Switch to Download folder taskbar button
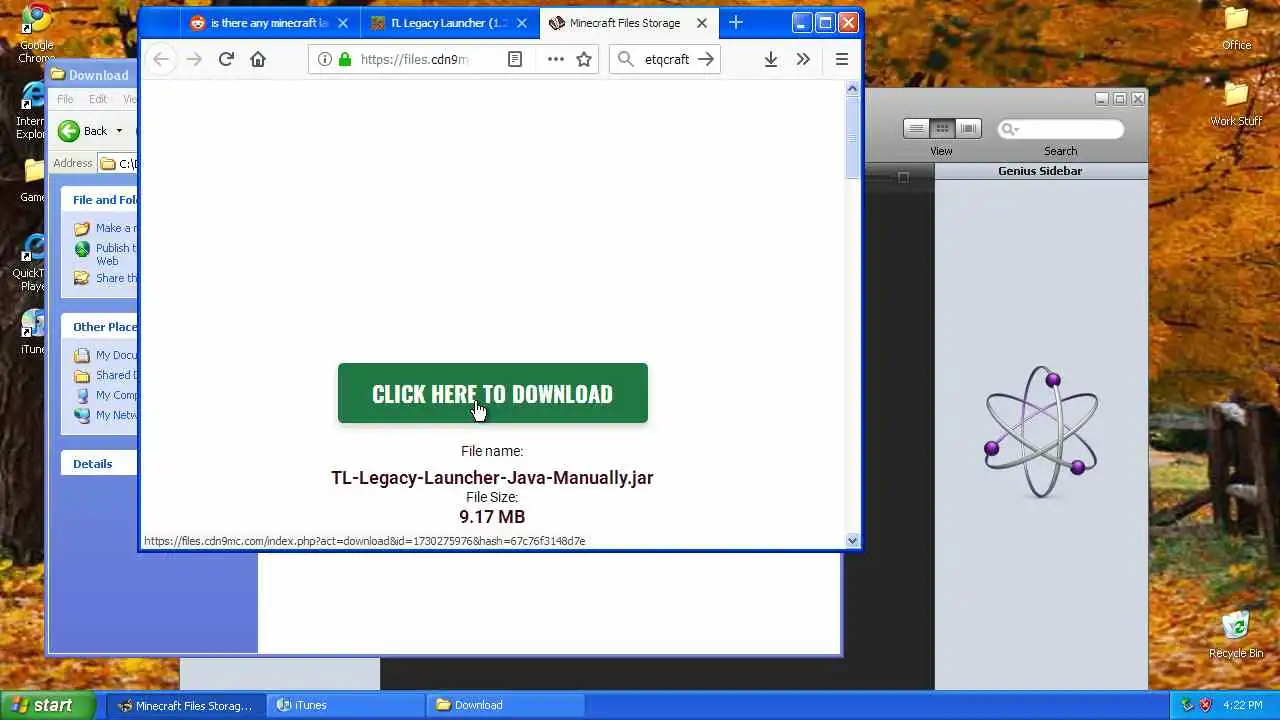This screenshot has width=1280, height=720. 506,705
